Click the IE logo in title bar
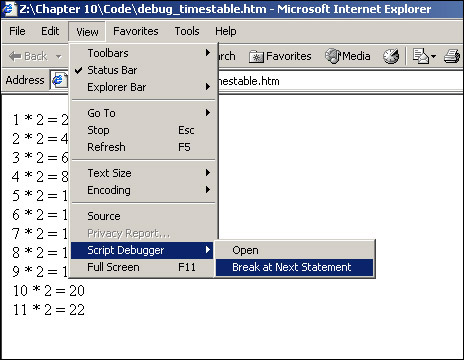Screen dimensions: 464x360 (9, 9)
